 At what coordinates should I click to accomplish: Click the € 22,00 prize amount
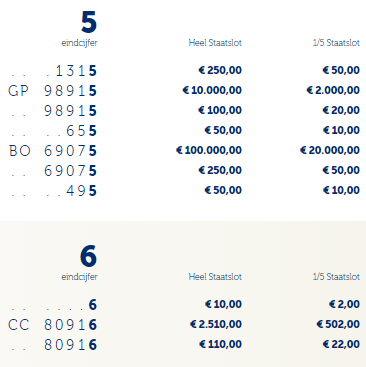pyautogui.click(x=341, y=344)
